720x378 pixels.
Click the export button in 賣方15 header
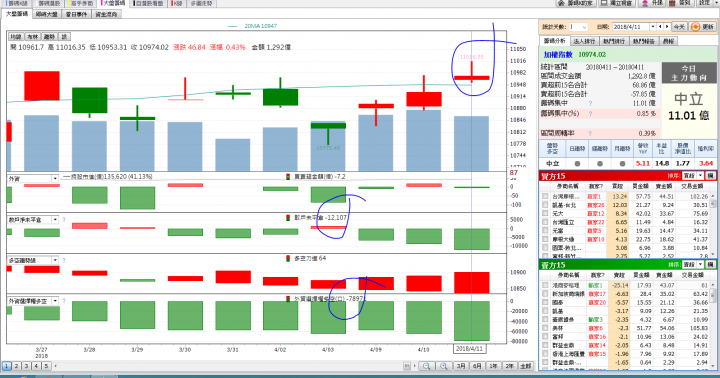(x=710, y=265)
